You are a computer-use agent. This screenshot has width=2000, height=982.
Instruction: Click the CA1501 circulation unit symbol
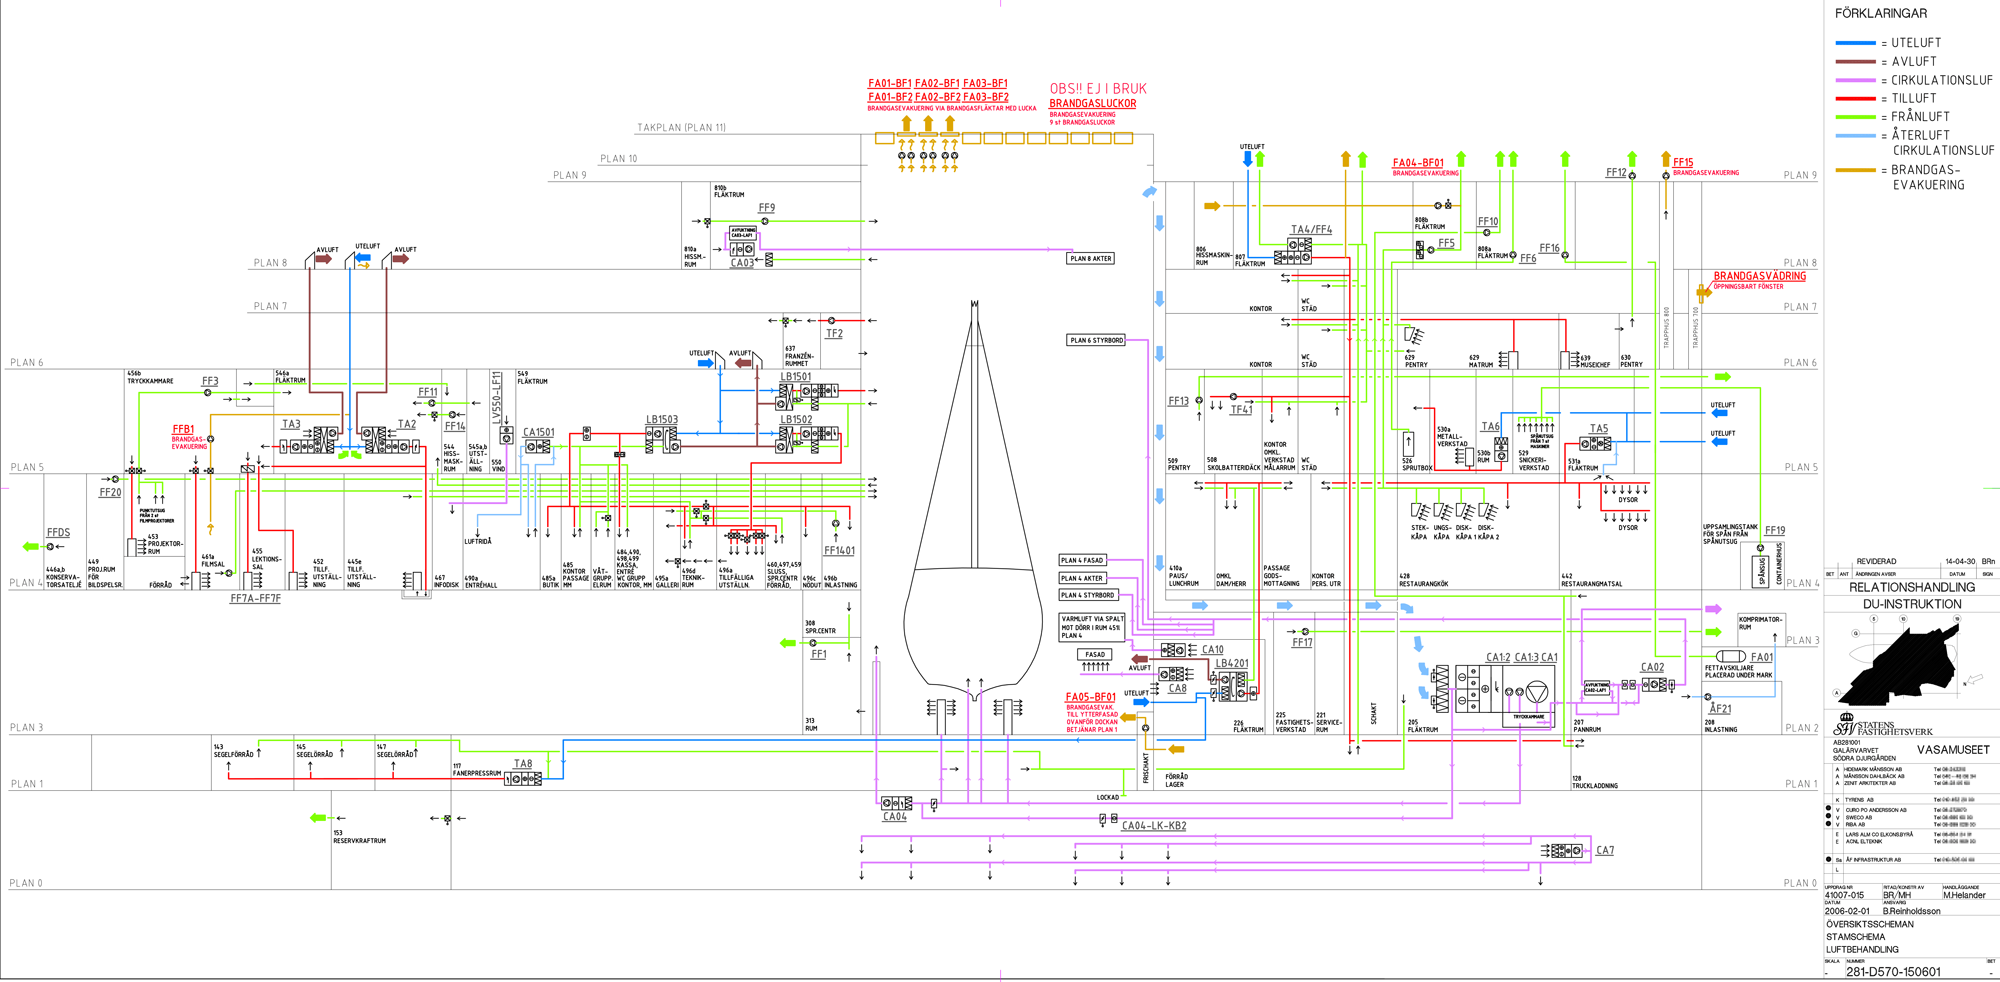538,447
